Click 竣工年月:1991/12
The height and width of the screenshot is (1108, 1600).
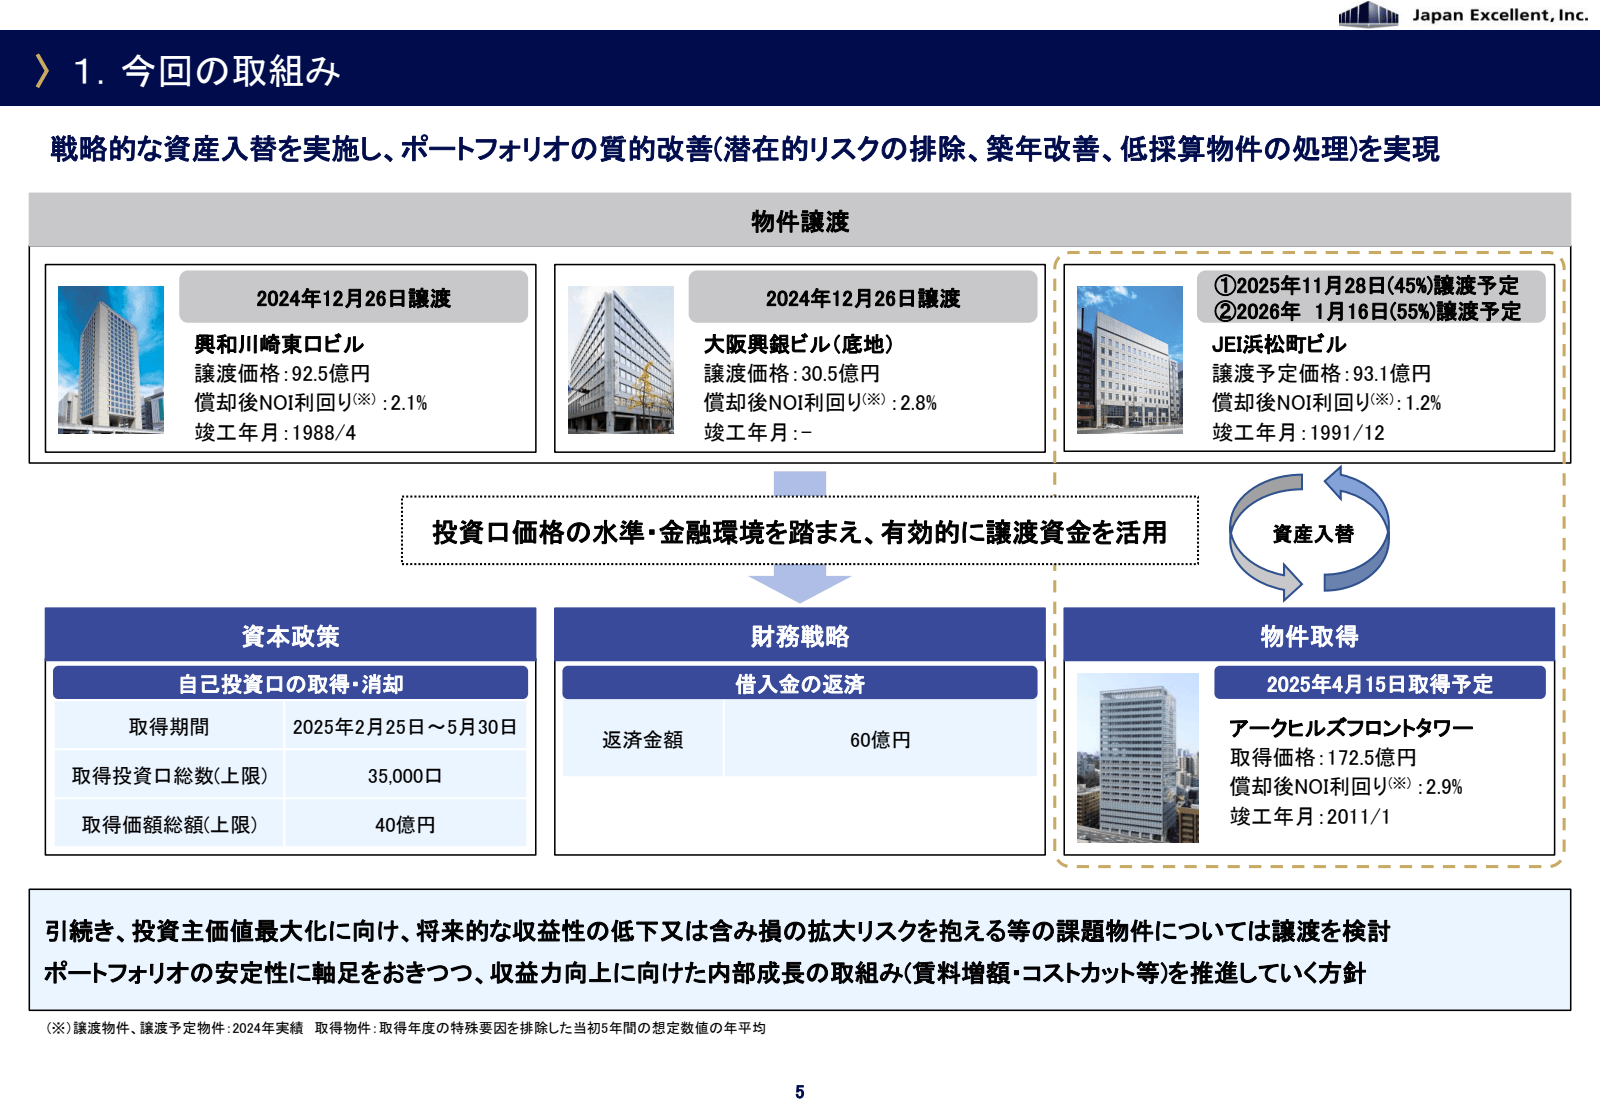click(x=1298, y=432)
